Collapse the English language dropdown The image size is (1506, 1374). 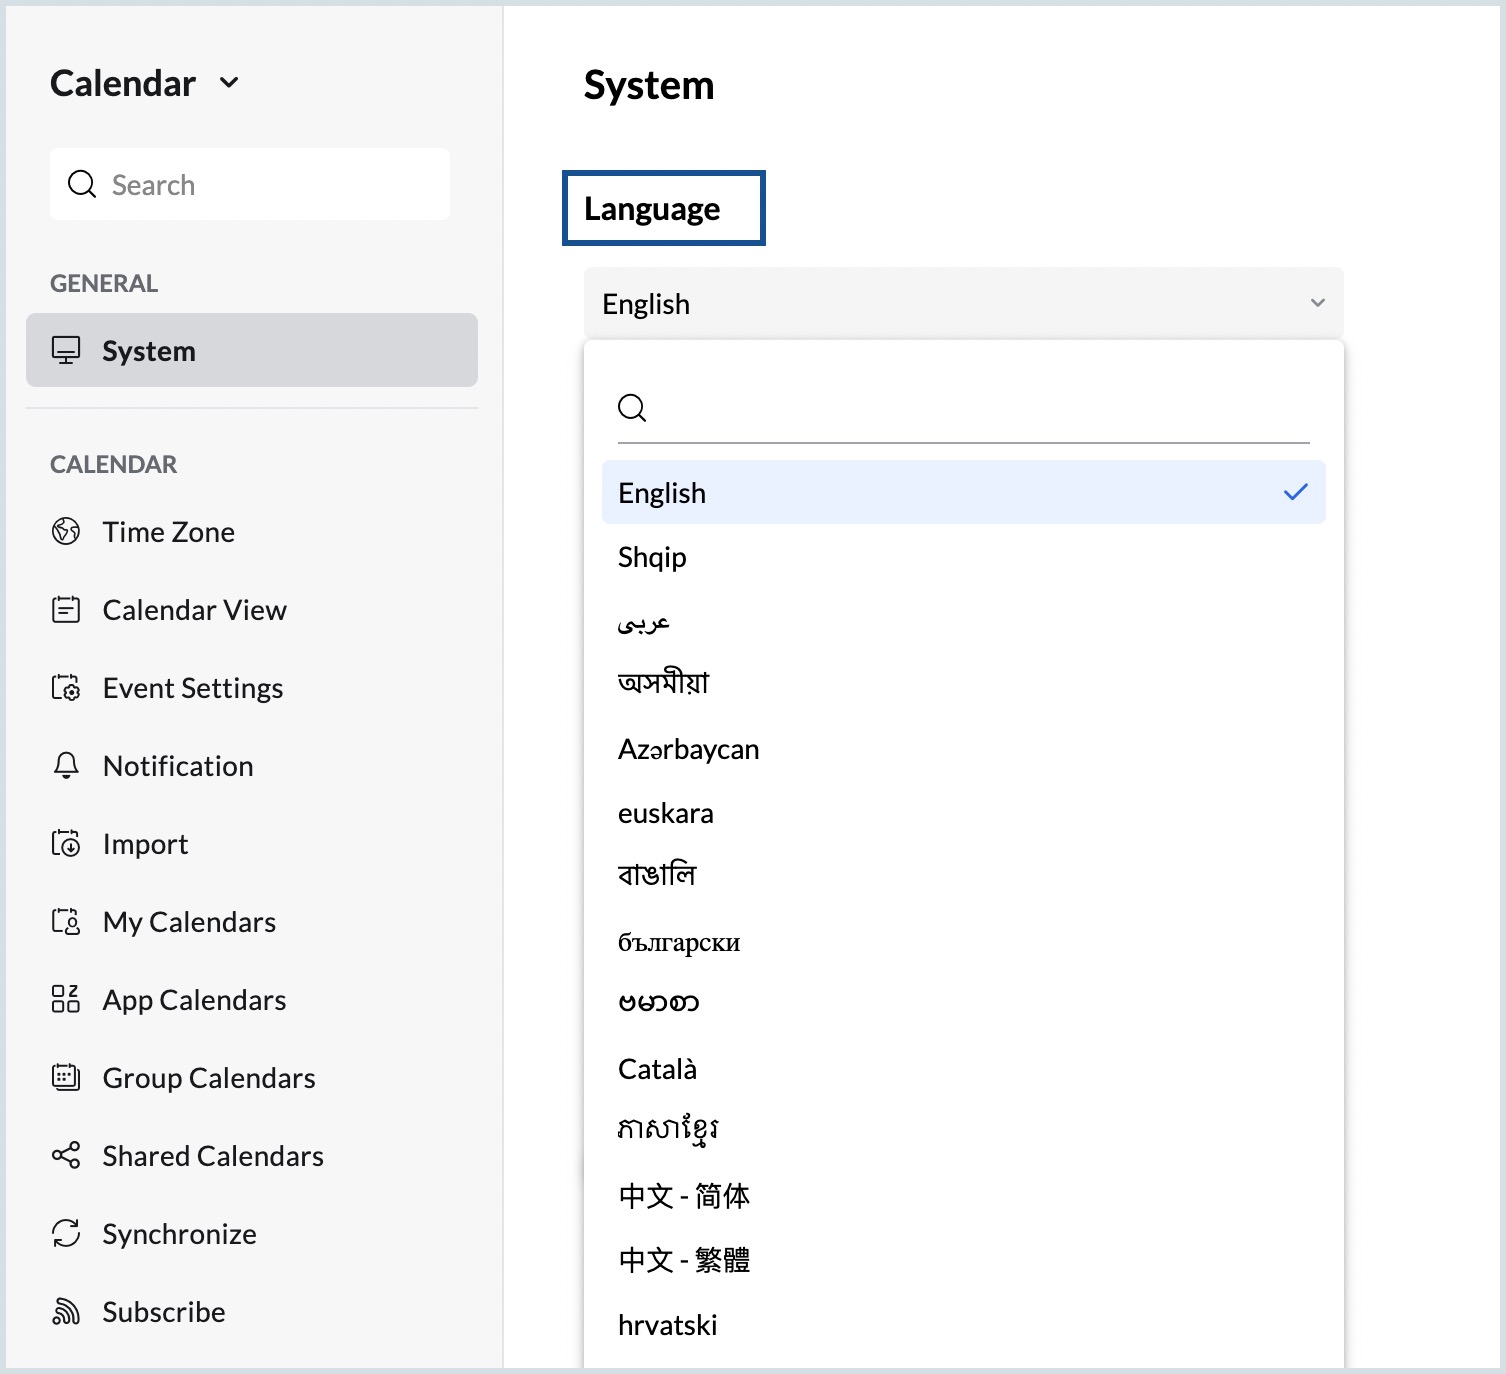tap(1317, 303)
